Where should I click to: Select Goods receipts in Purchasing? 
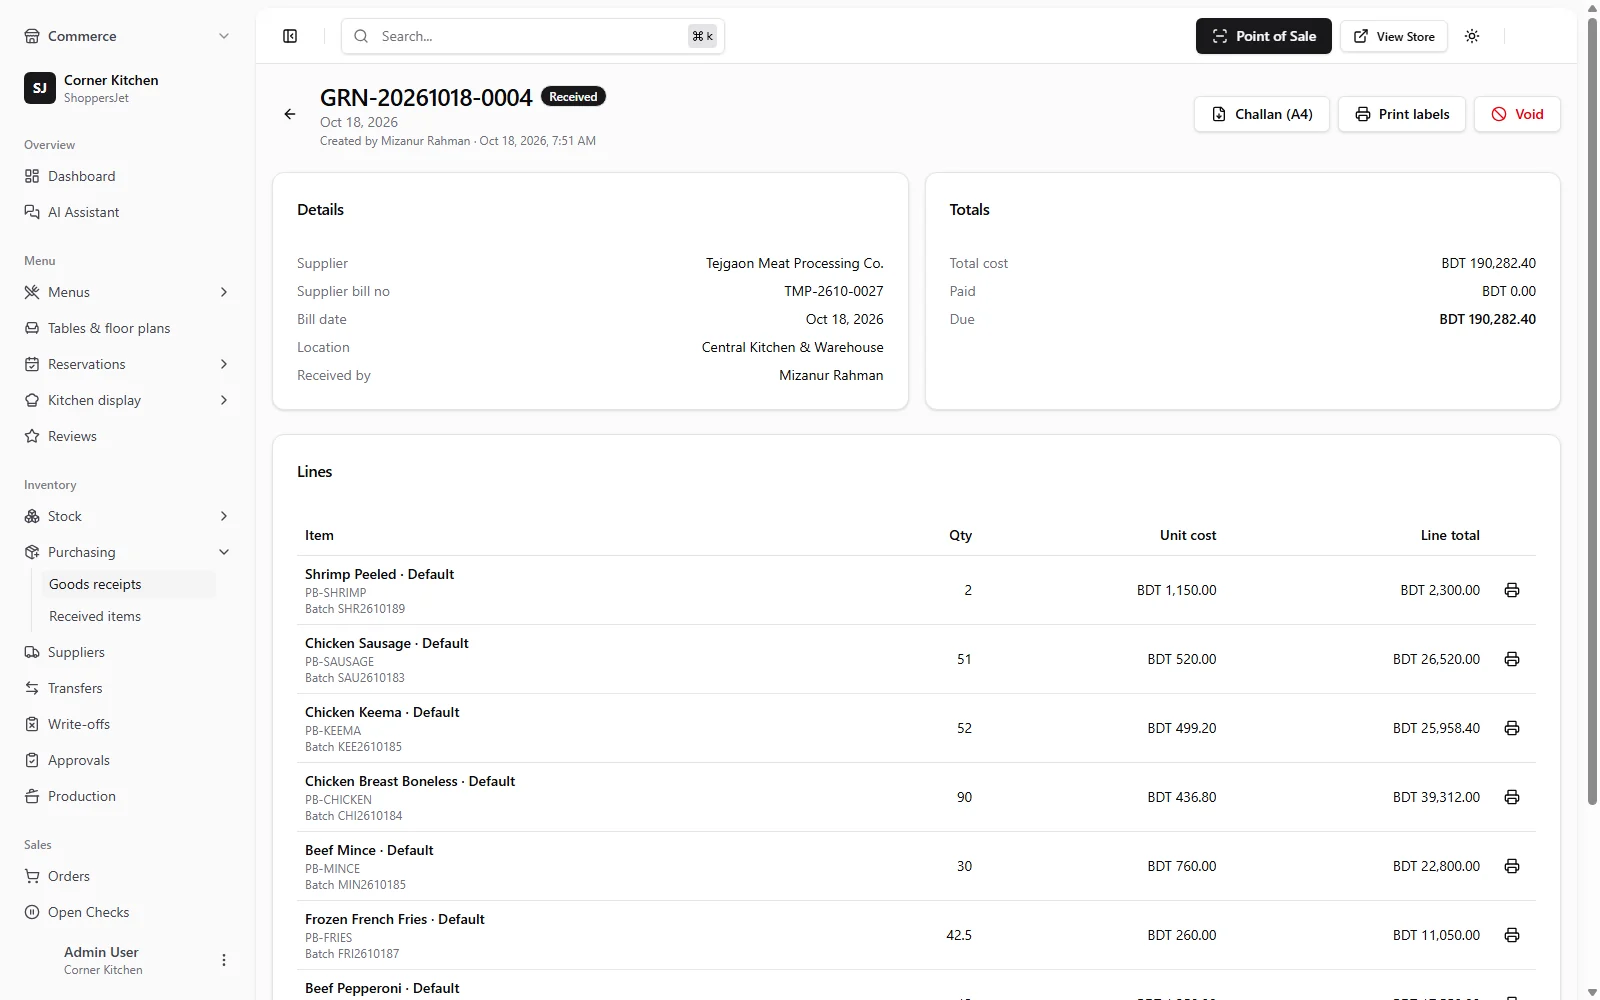click(x=127, y=584)
